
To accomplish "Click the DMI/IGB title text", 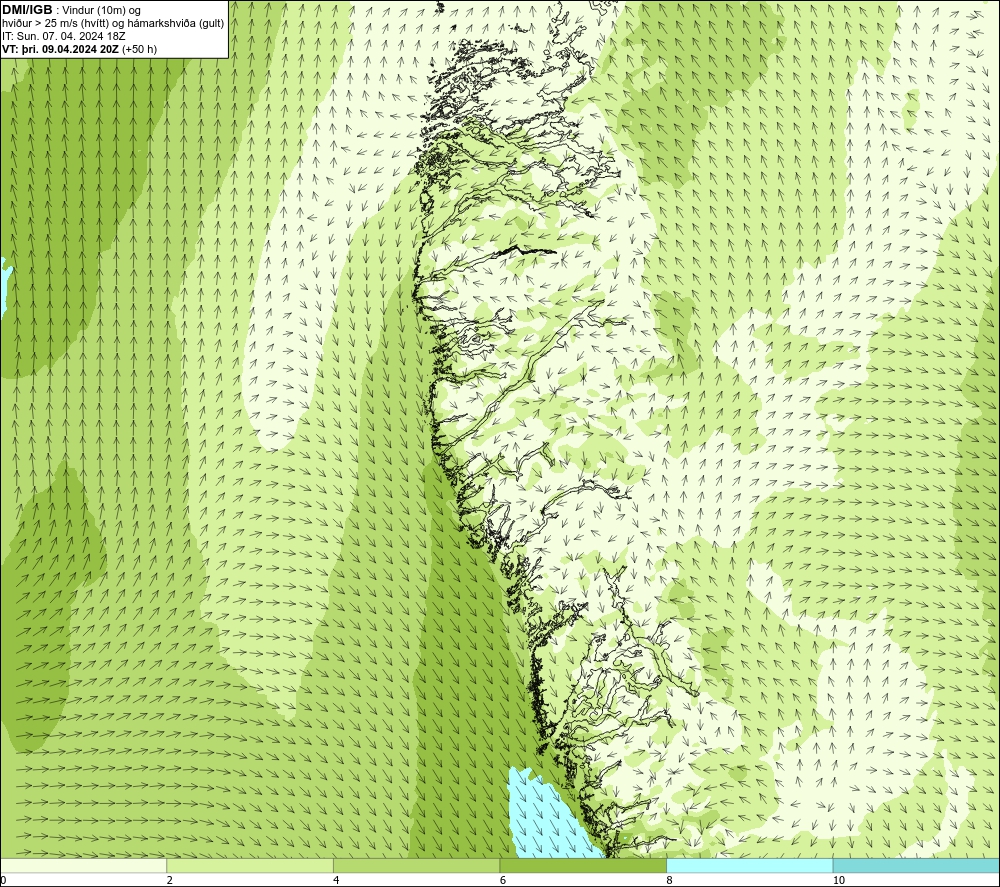I will pos(27,10).
